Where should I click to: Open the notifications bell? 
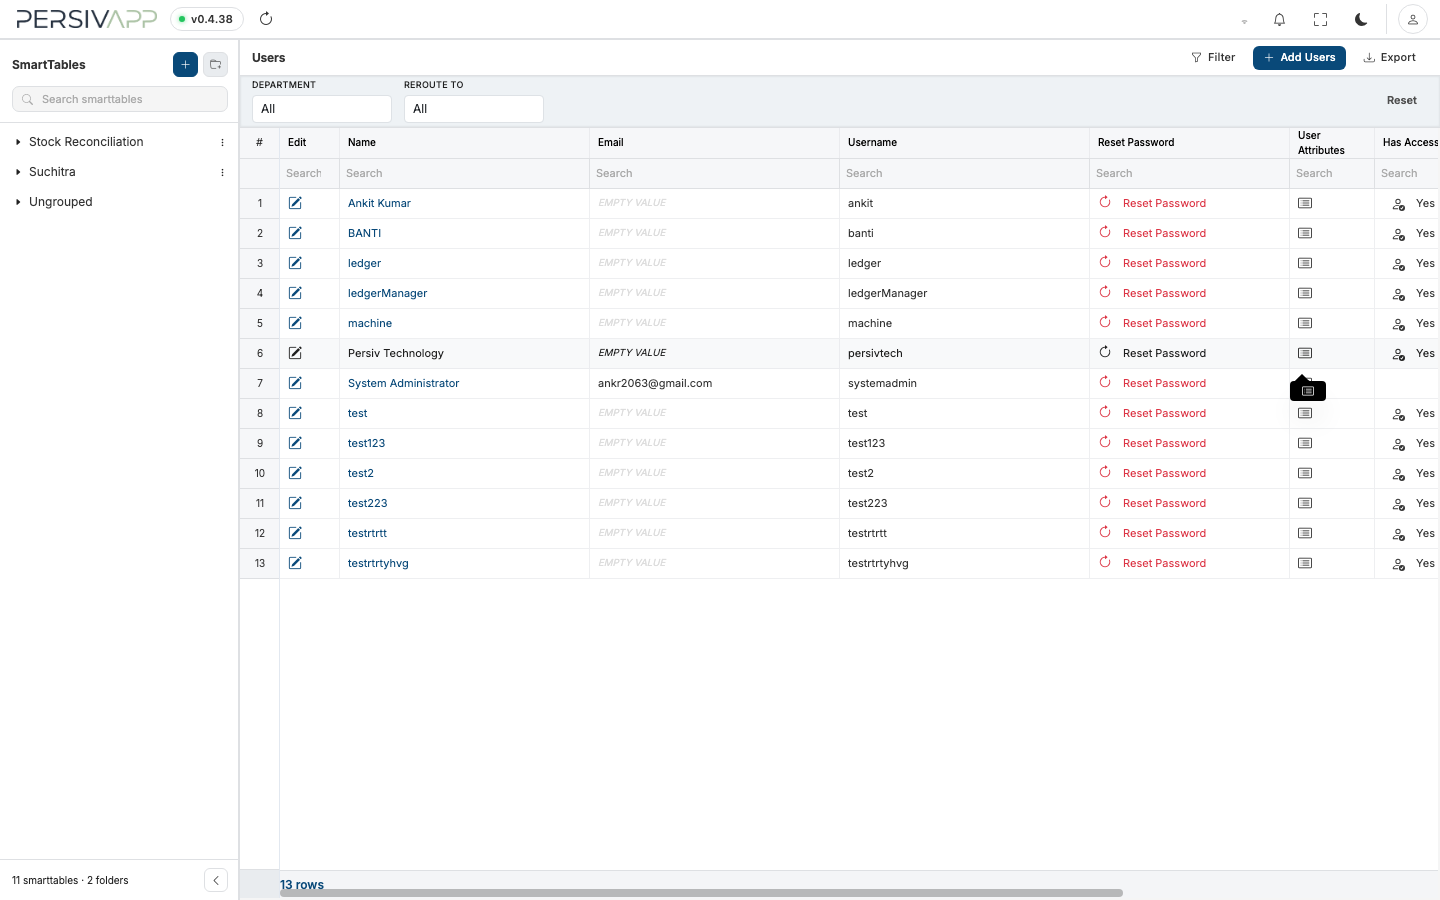1279,19
